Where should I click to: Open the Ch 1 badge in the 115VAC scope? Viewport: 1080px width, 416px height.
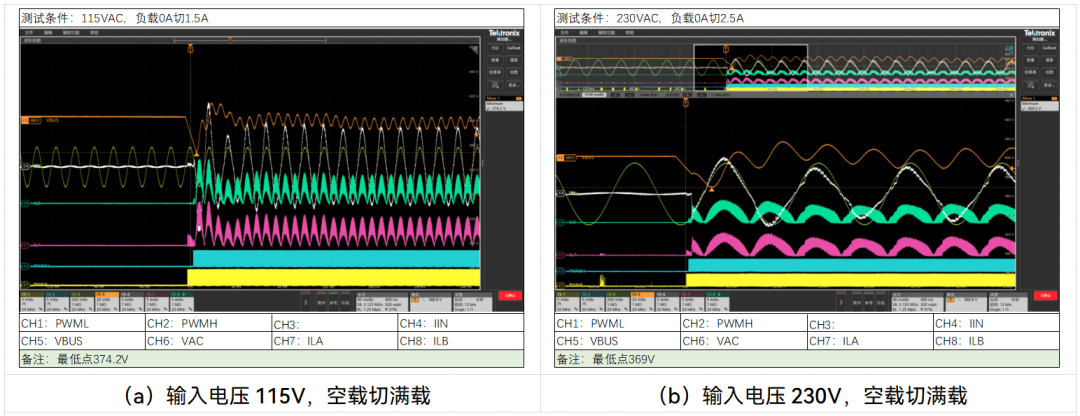tap(32, 300)
